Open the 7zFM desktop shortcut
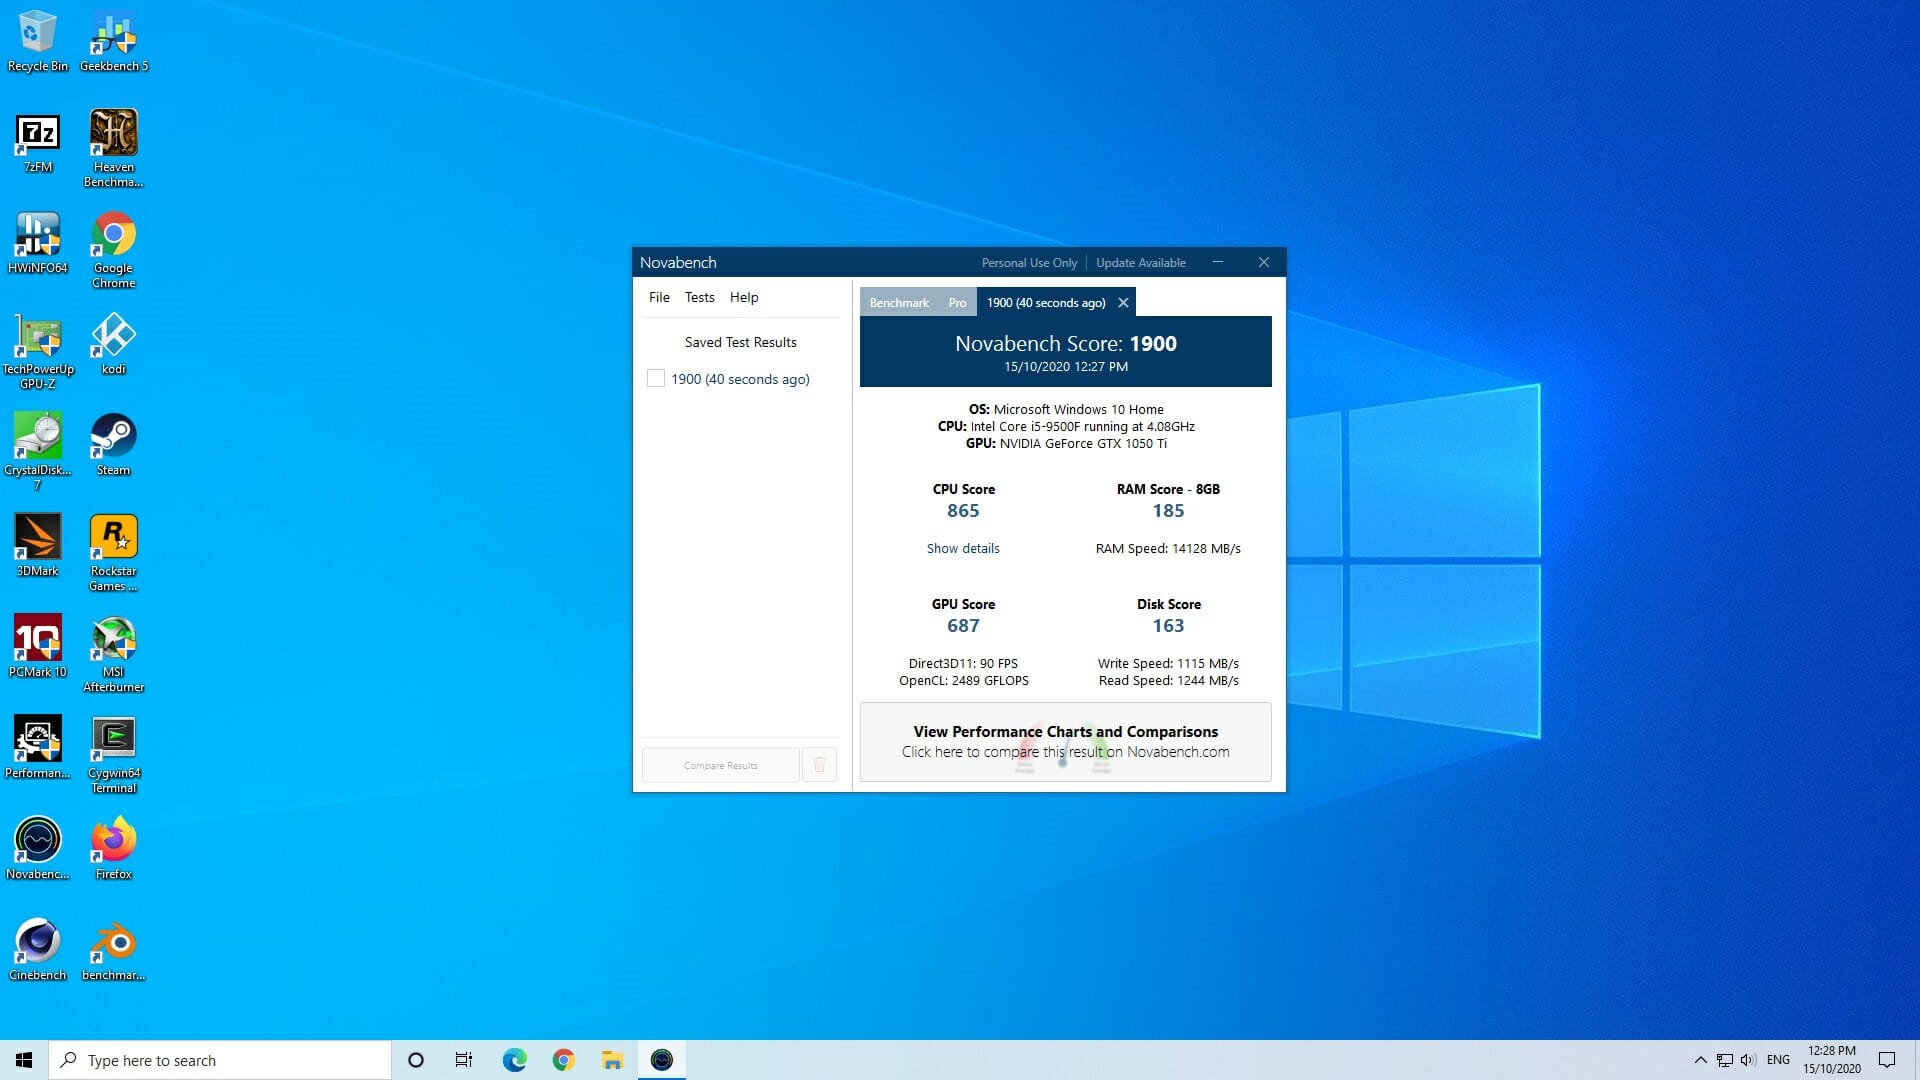The height and width of the screenshot is (1080, 1920). tap(38, 143)
